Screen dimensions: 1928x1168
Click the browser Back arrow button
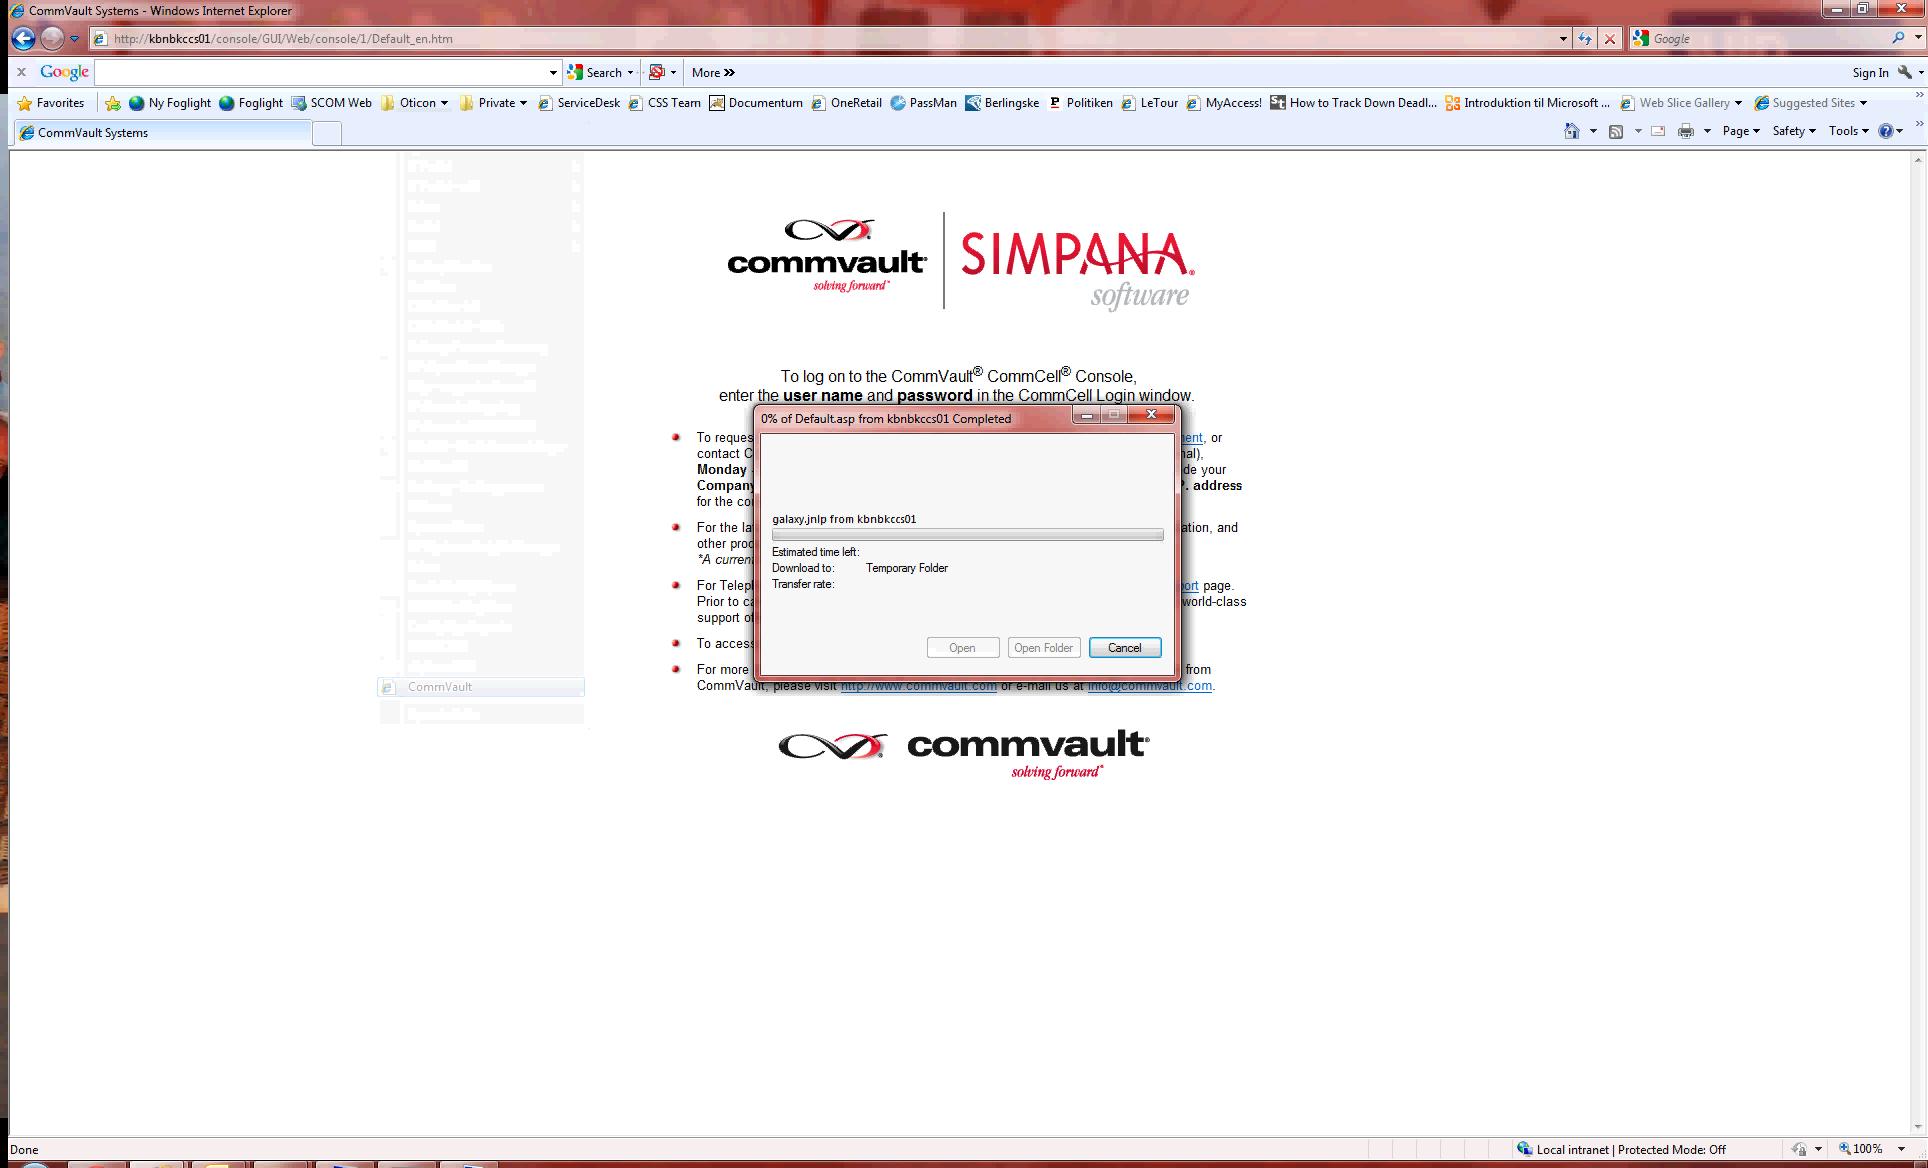23,38
